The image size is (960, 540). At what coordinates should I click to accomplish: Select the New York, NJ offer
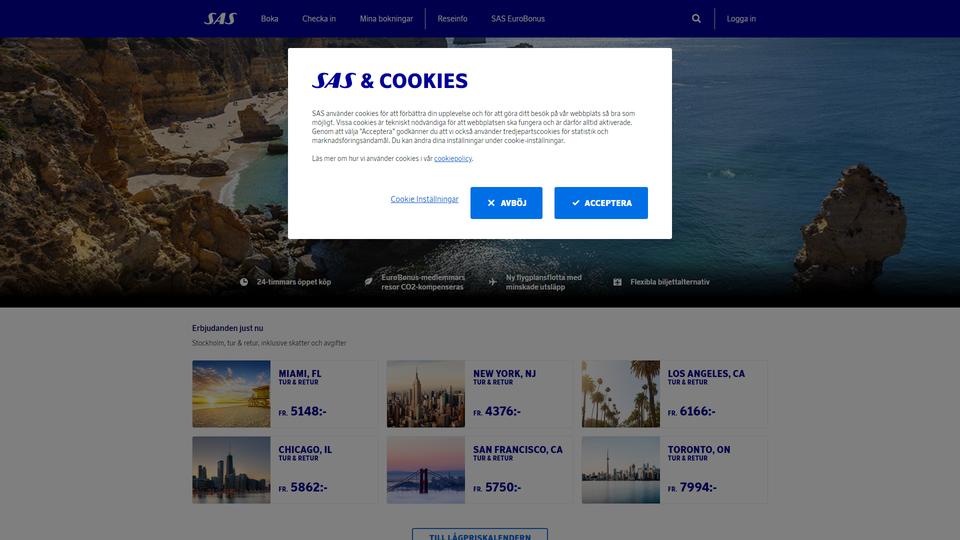479,394
